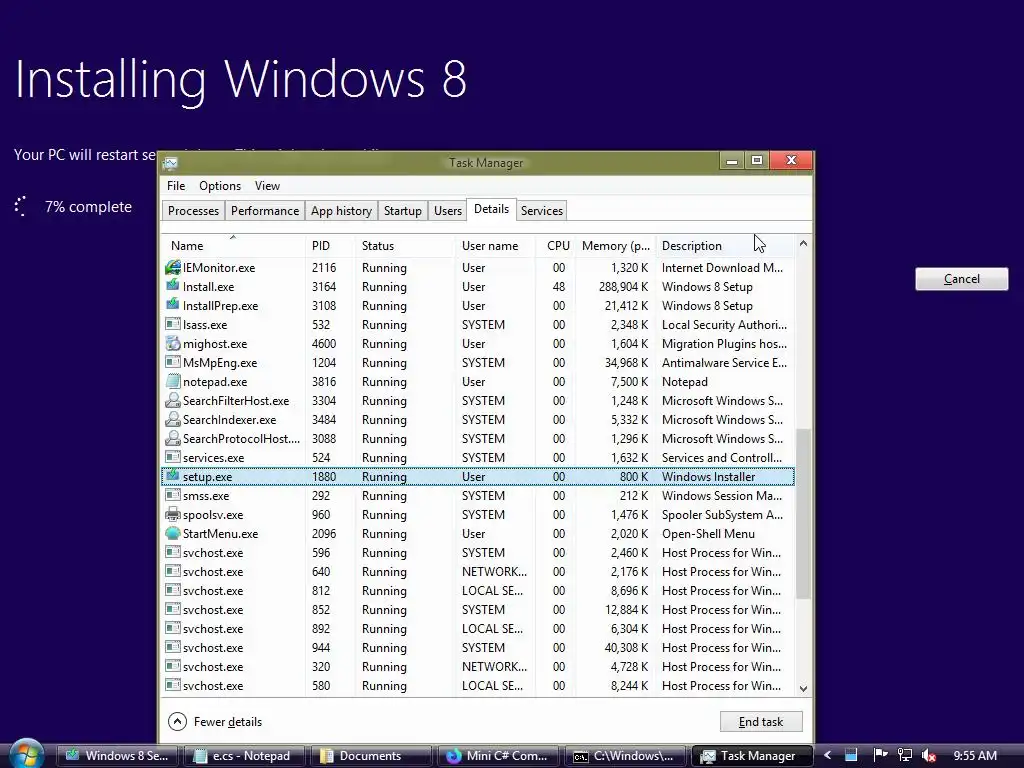Click the NETWORK... user name for PID 640
Image resolution: width=1024 pixels, height=768 pixels.
[x=494, y=571]
